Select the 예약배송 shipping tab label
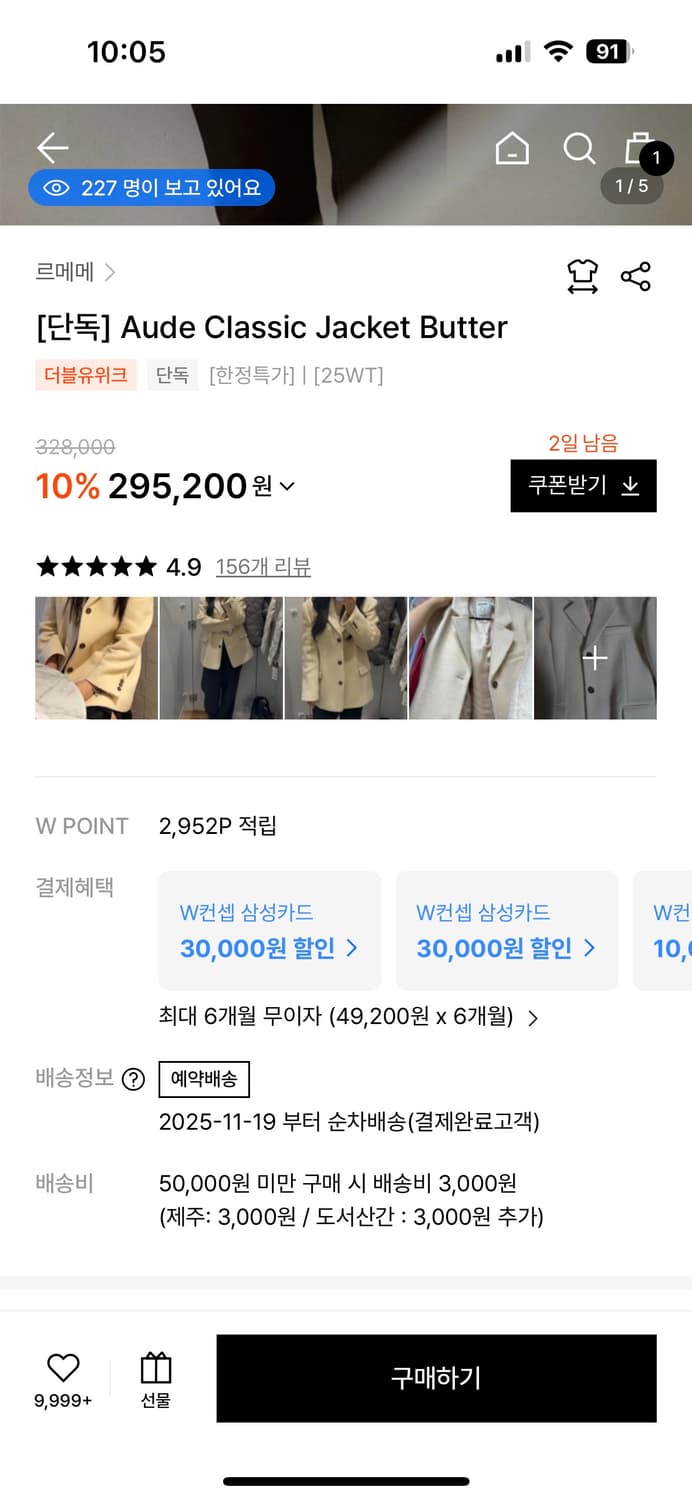Image resolution: width=692 pixels, height=1500 pixels. (204, 1079)
